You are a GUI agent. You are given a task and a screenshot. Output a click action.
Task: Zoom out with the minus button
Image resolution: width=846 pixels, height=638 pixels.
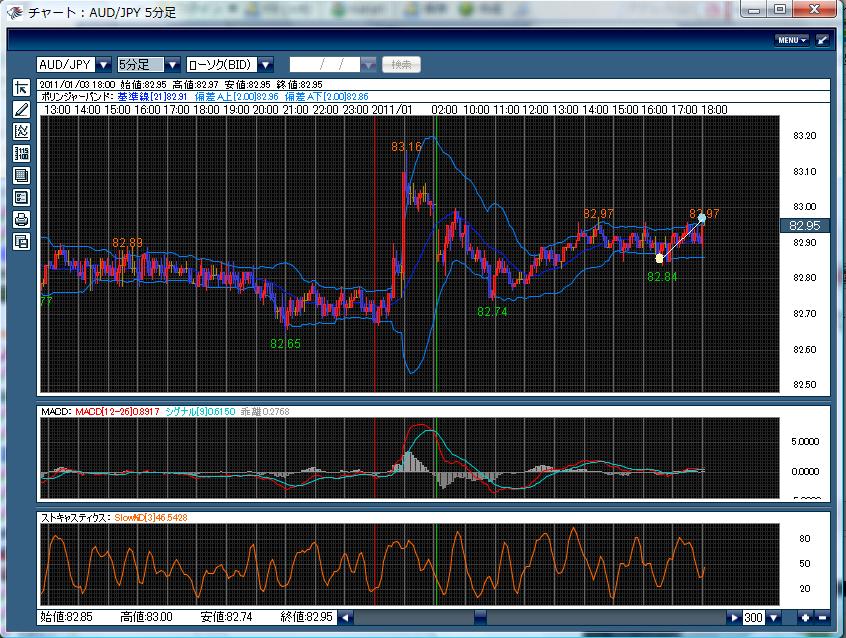(x=823, y=617)
